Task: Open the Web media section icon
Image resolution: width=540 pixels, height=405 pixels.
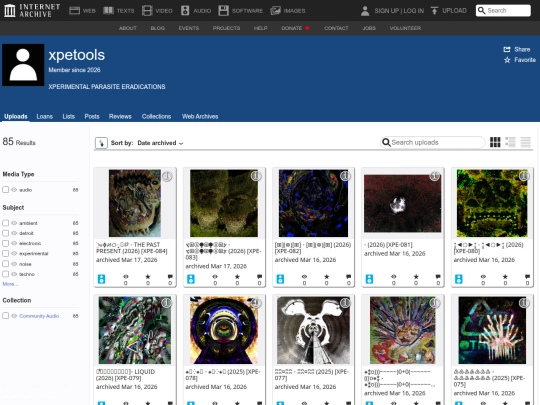Action: coord(74,11)
